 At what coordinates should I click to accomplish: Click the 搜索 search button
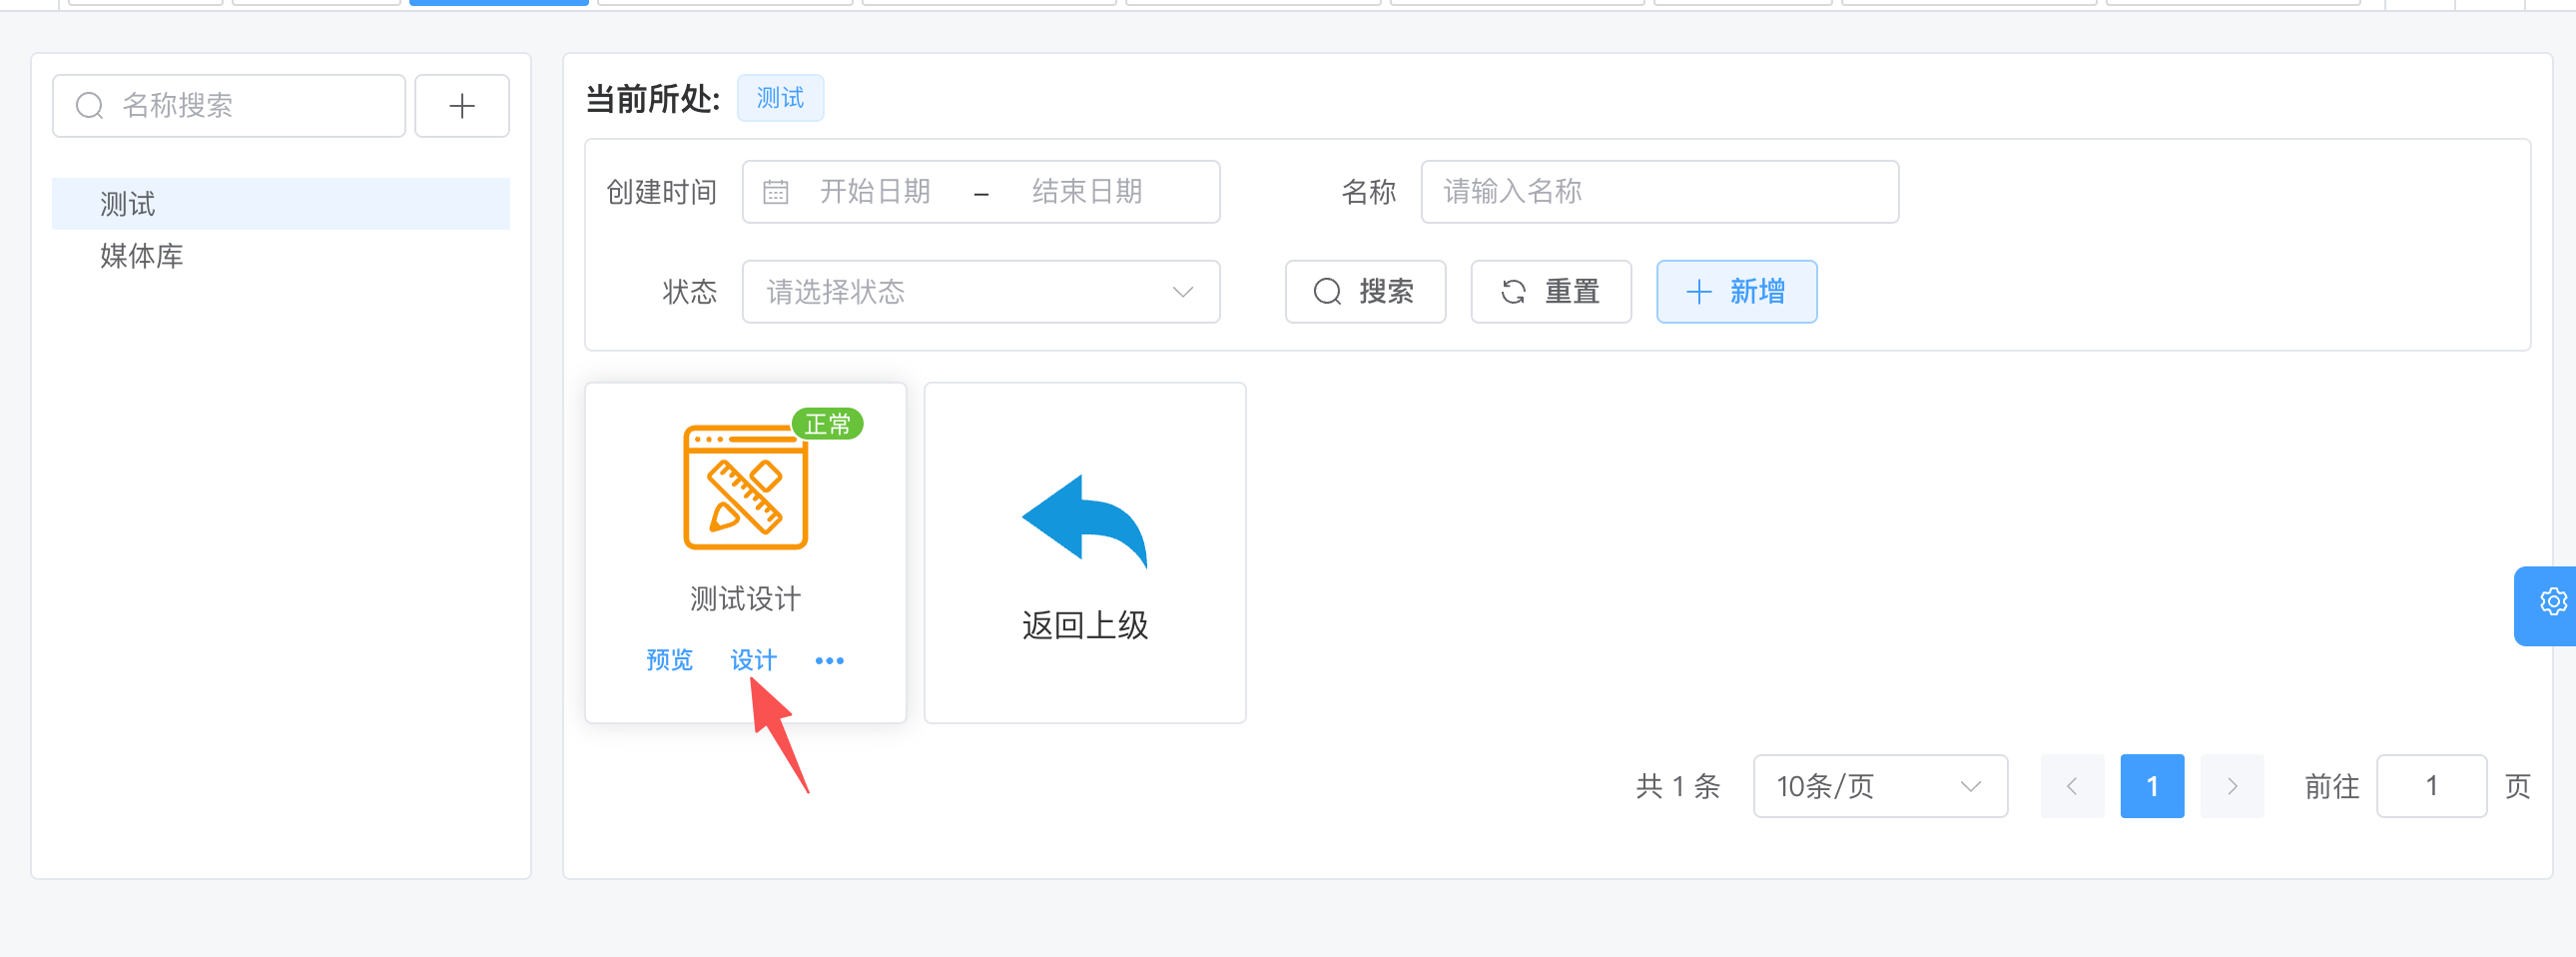pos(1364,292)
